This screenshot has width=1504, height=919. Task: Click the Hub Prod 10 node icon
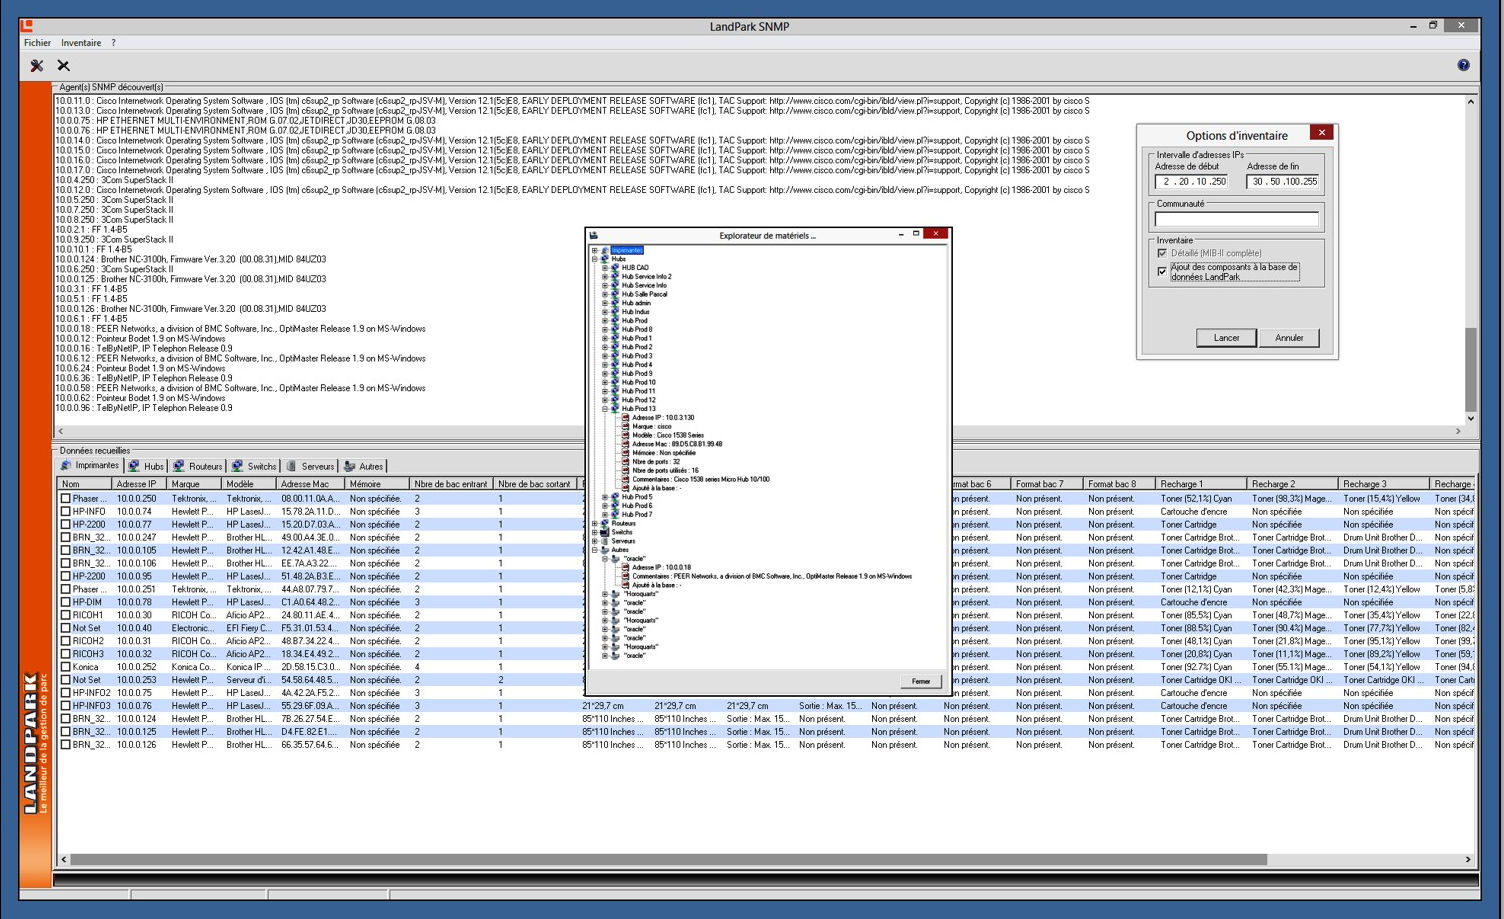(x=615, y=382)
